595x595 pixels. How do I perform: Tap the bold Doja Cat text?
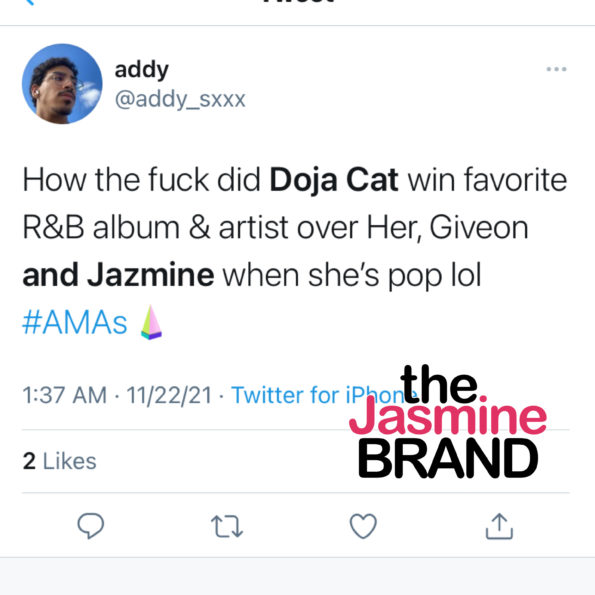pos(334,180)
